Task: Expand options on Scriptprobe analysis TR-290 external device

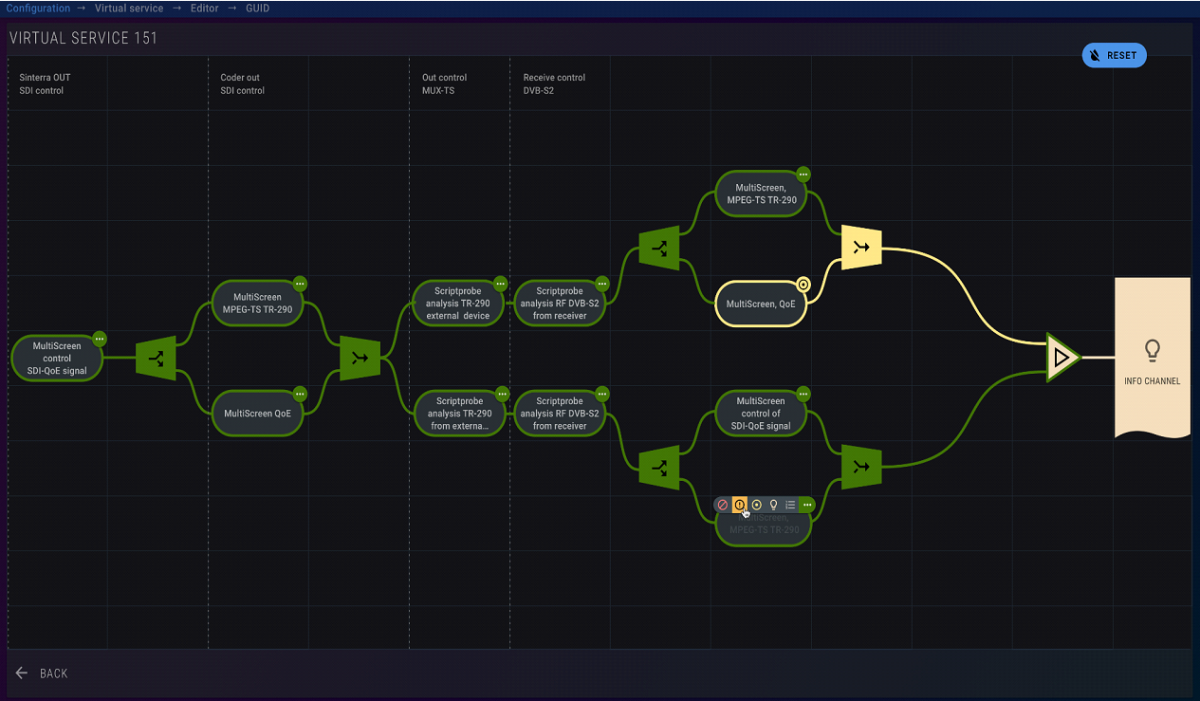Action: tap(501, 284)
